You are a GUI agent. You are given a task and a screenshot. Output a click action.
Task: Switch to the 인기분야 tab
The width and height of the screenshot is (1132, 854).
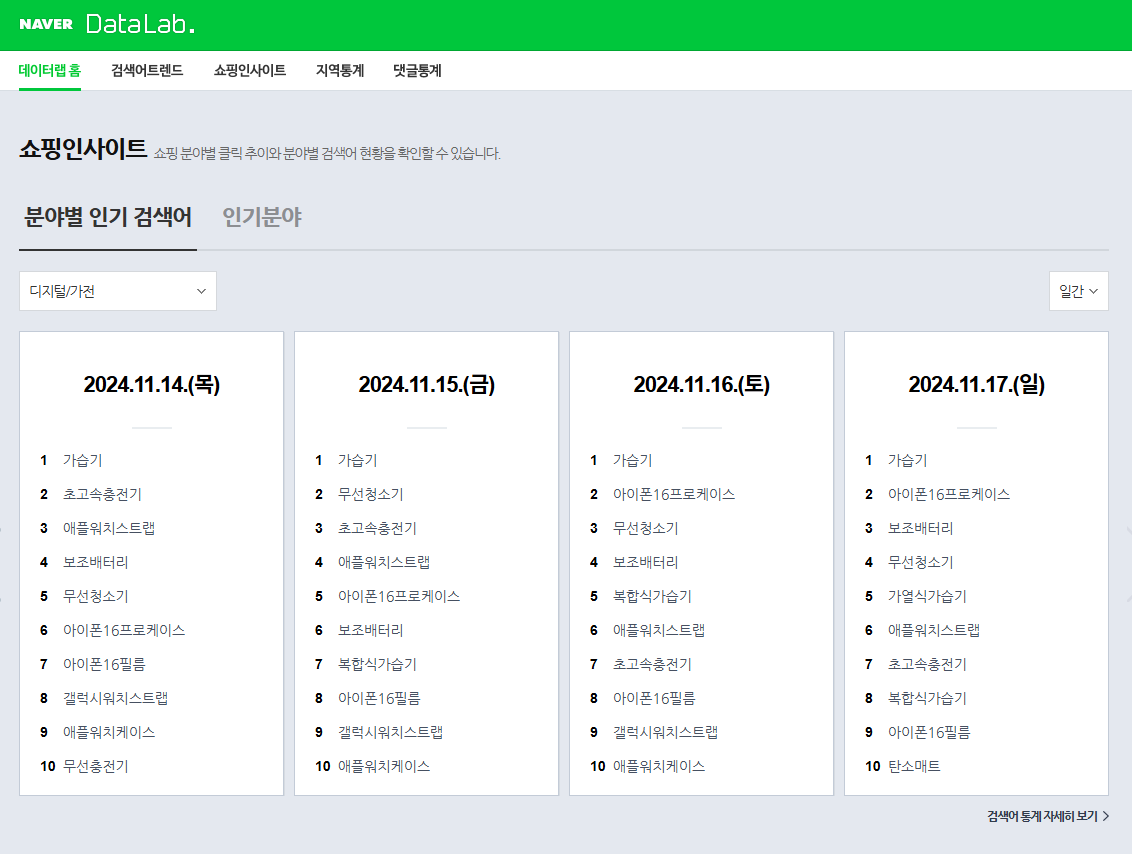pyautogui.click(x=260, y=214)
